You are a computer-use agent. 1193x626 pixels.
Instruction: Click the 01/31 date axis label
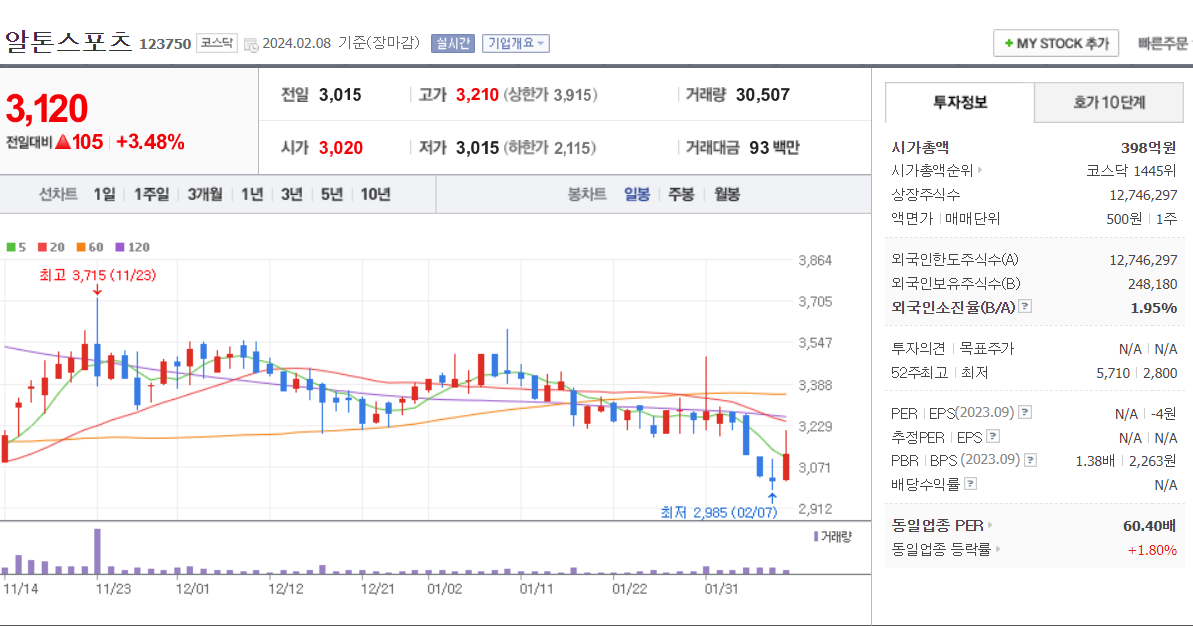(721, 589)
